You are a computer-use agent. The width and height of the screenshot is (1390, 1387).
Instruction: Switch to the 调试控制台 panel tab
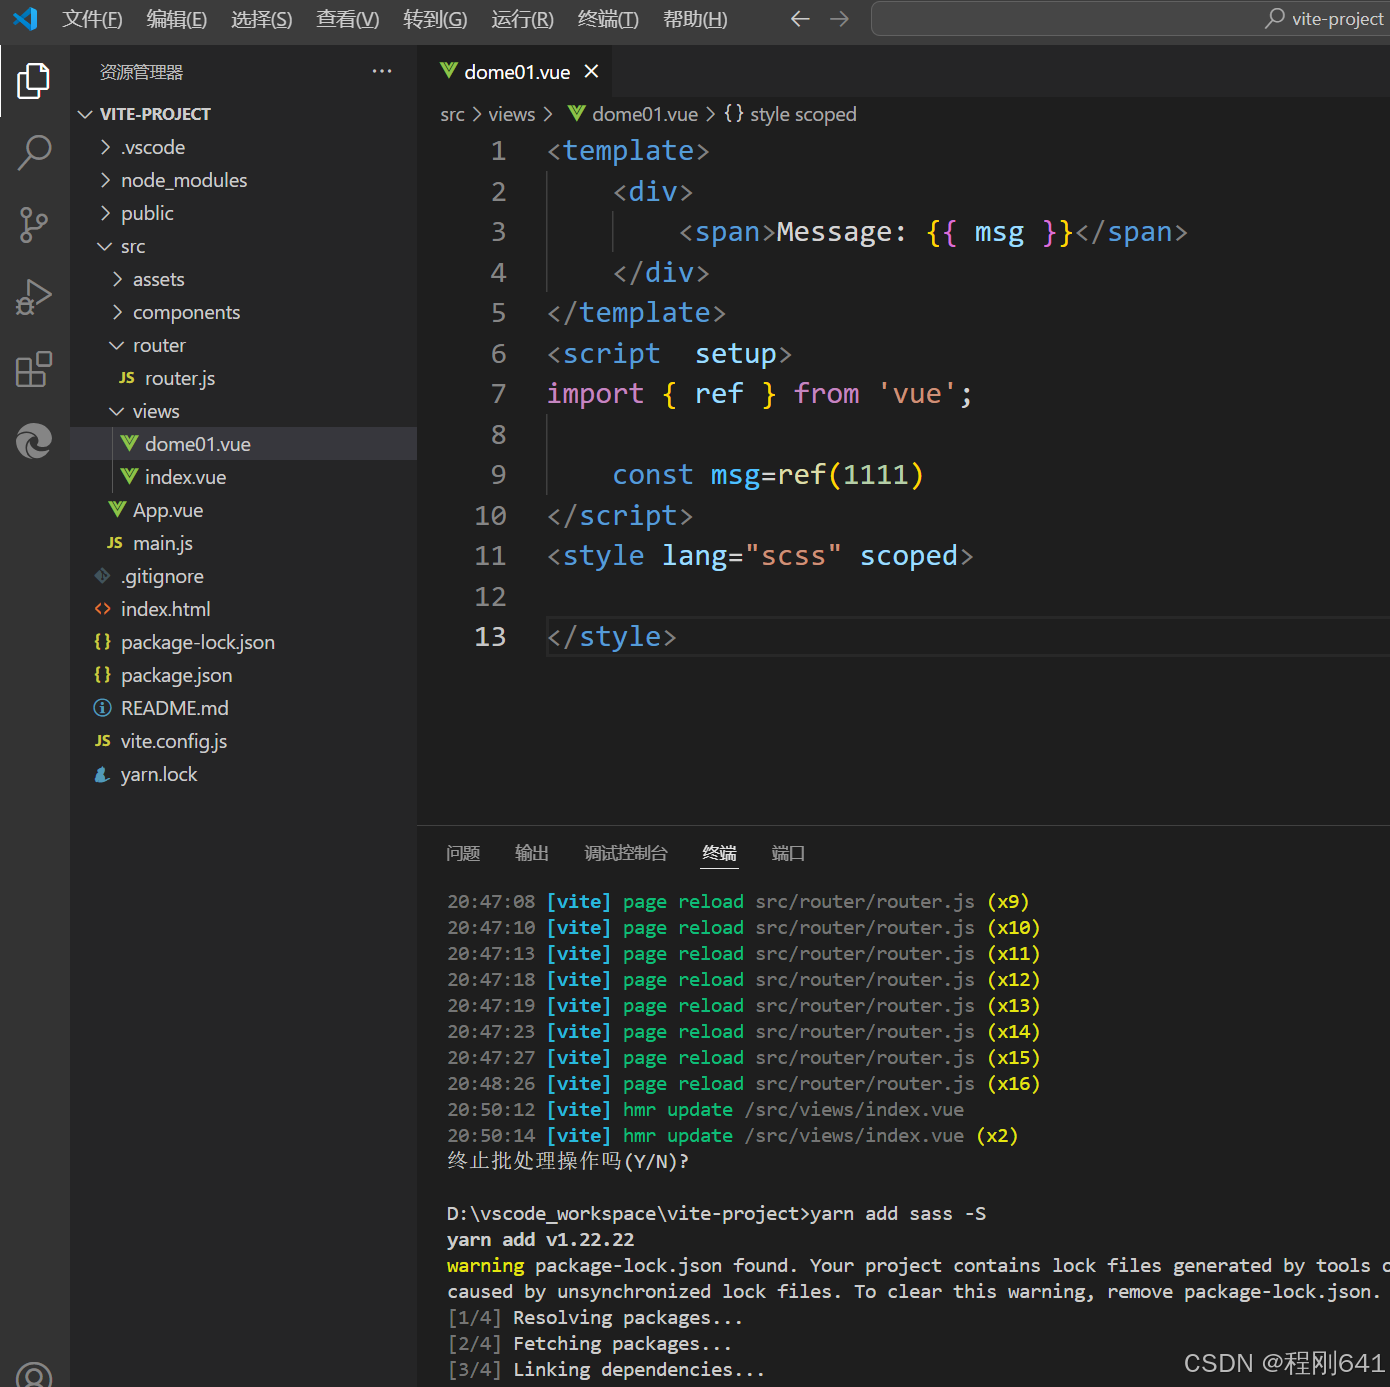[625, 853]
